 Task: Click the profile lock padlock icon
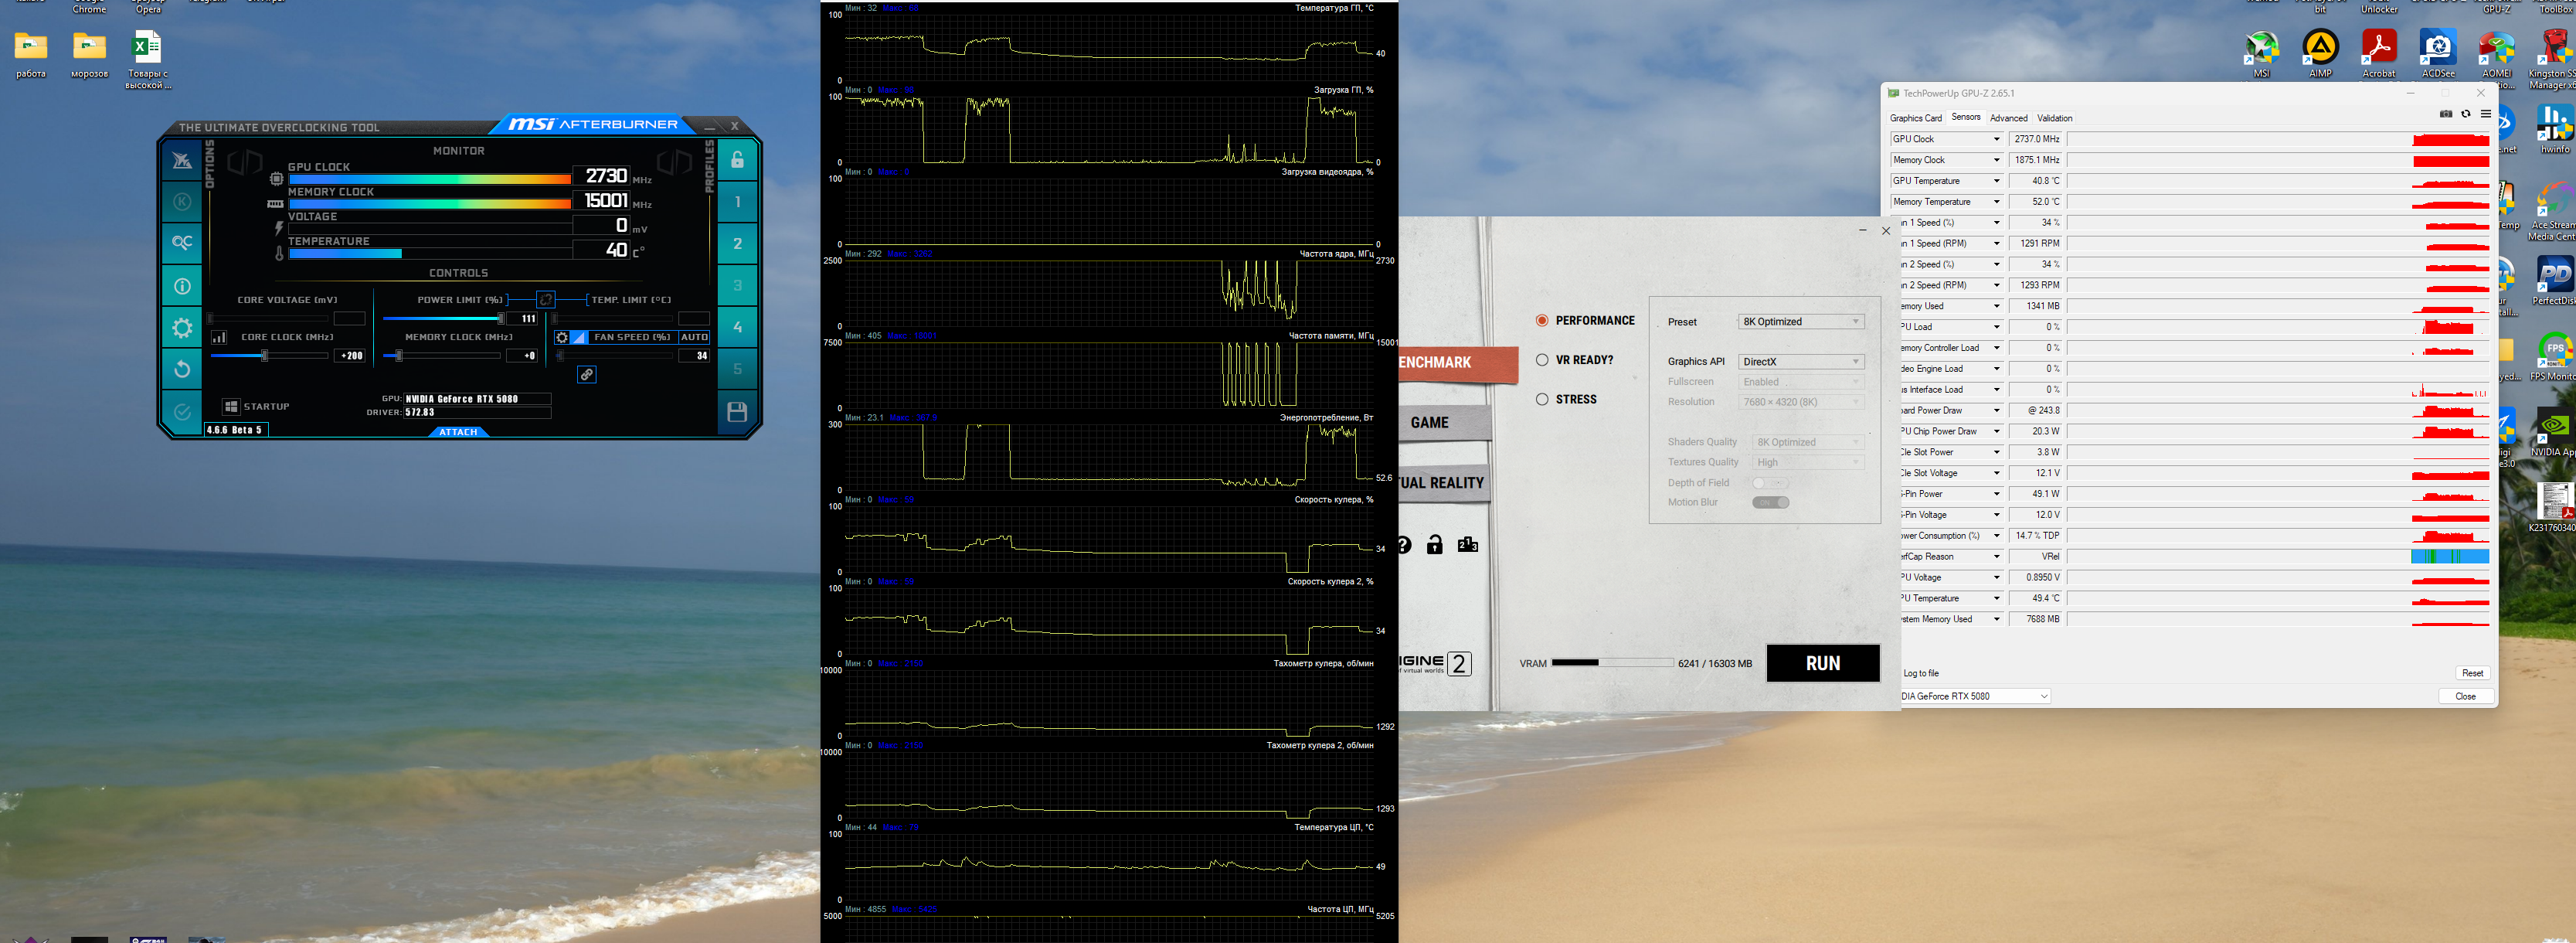(x=737, y=159)
